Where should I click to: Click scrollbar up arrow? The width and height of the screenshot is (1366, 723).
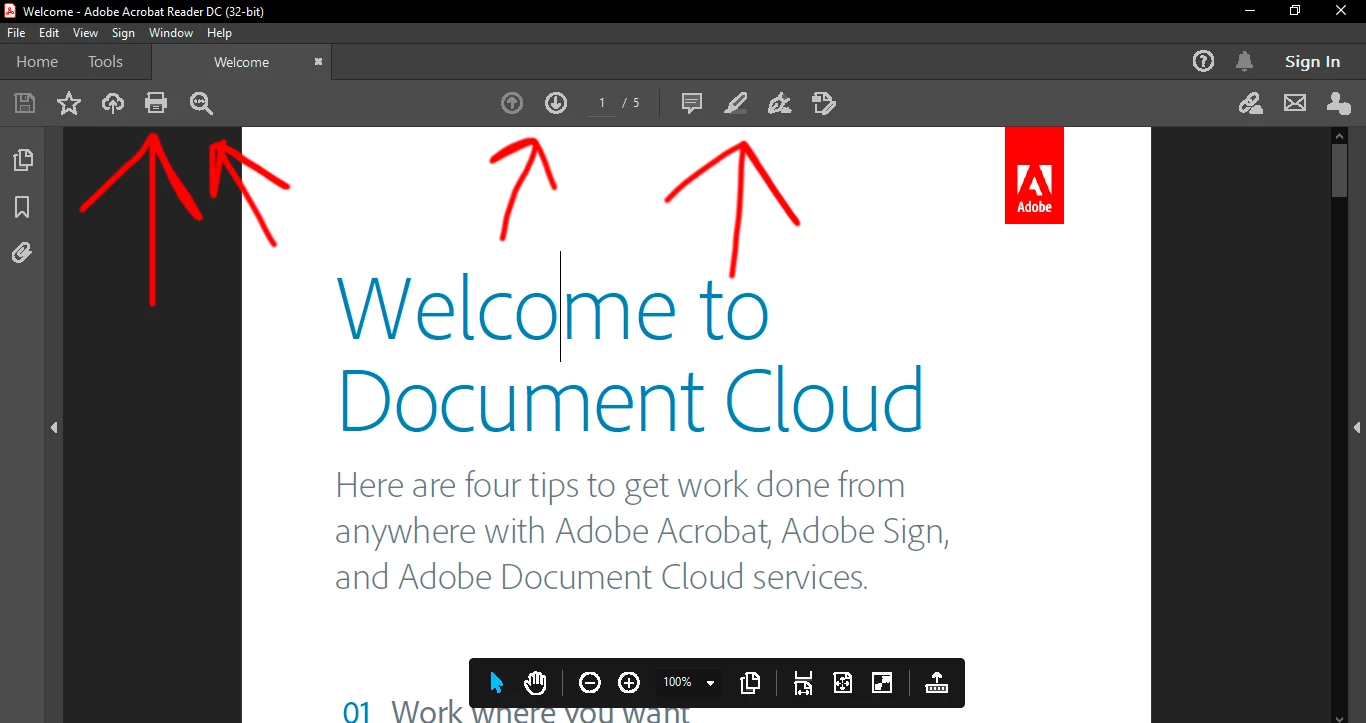[x=1340, y=135]
